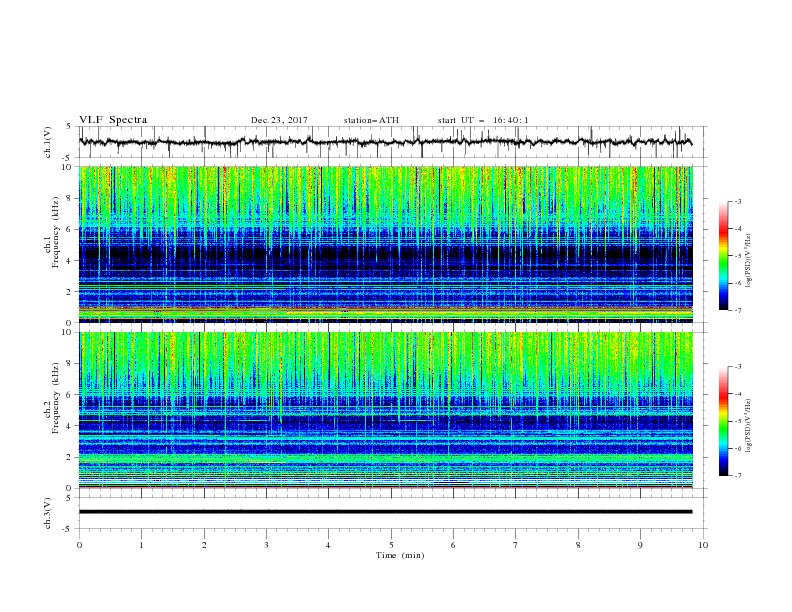Click the log(PSD) label of the ch.1 colorbar
This screenshot has height=612, width=792.
(x=749, y=261)
